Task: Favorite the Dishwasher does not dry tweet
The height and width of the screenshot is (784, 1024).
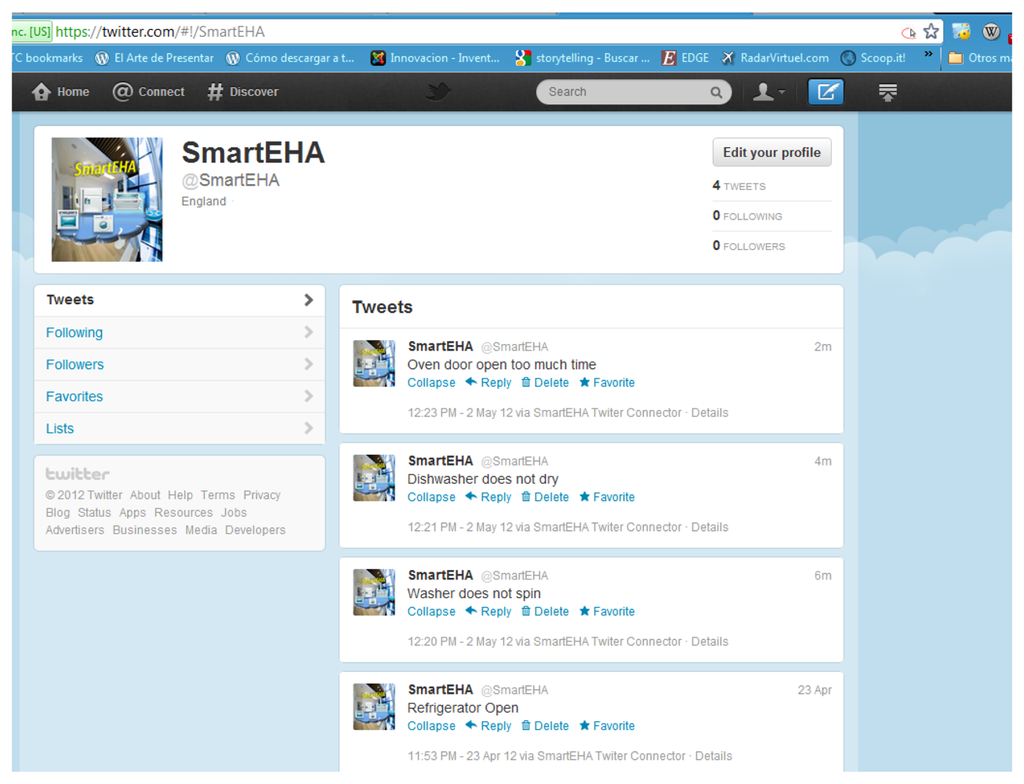Action: 607,497
